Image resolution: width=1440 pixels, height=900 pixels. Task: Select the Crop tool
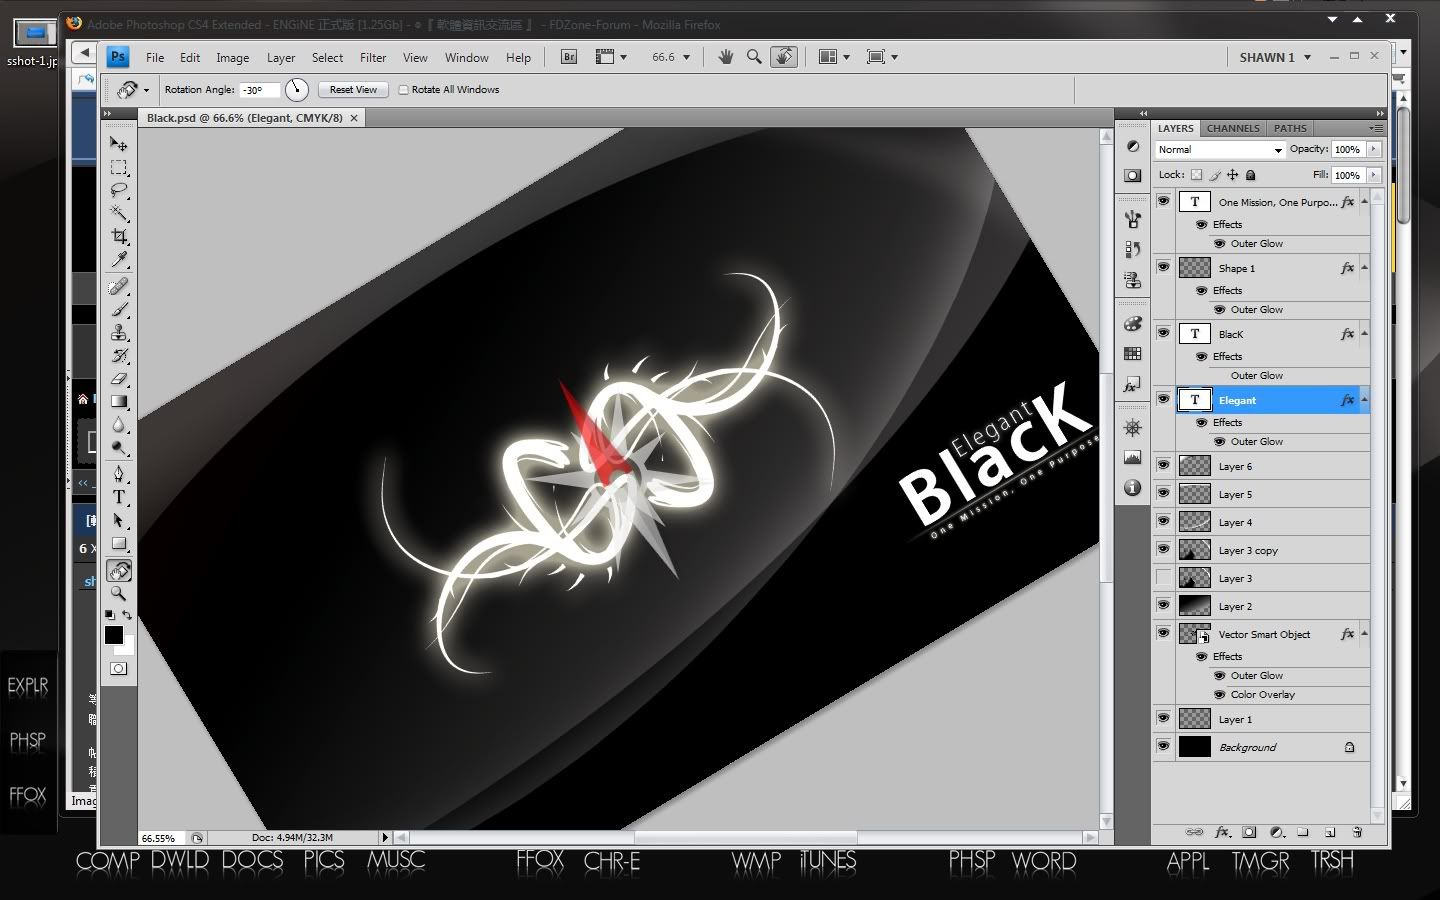(119, 237)
